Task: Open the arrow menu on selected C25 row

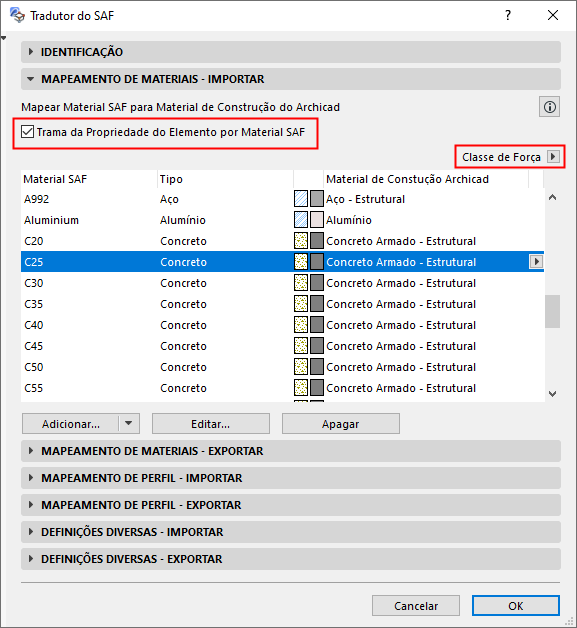Action: coord(536,262)
